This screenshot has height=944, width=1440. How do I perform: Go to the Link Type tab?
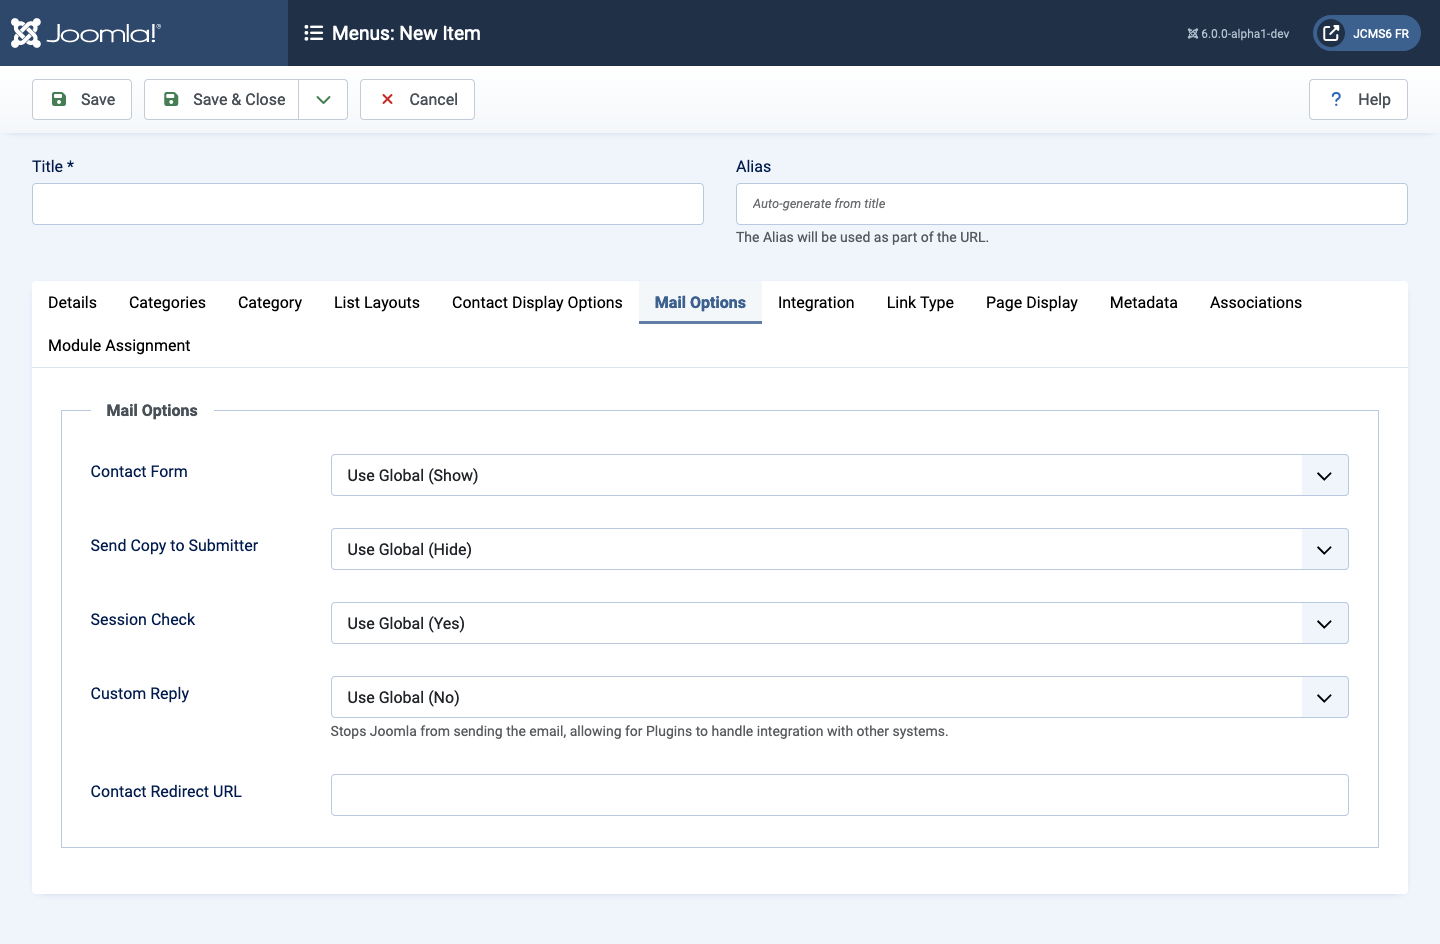[x=920, y=302]
